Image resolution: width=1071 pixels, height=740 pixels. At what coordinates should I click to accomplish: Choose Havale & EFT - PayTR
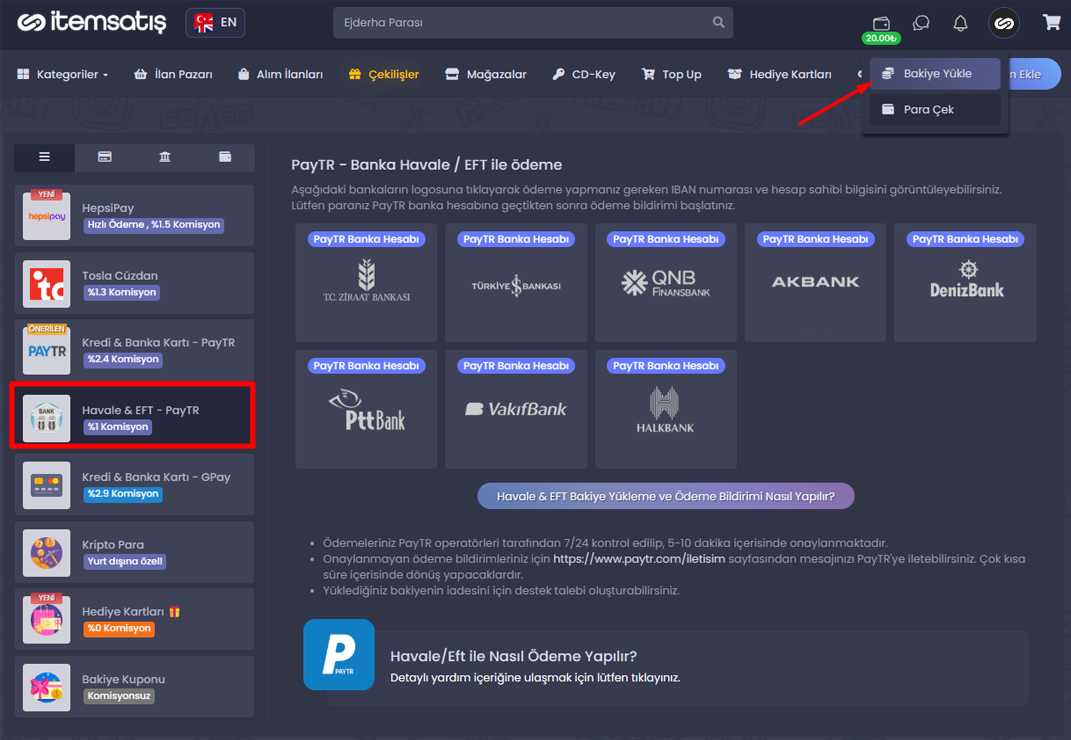pyautogui.click(x=135, y=417)
